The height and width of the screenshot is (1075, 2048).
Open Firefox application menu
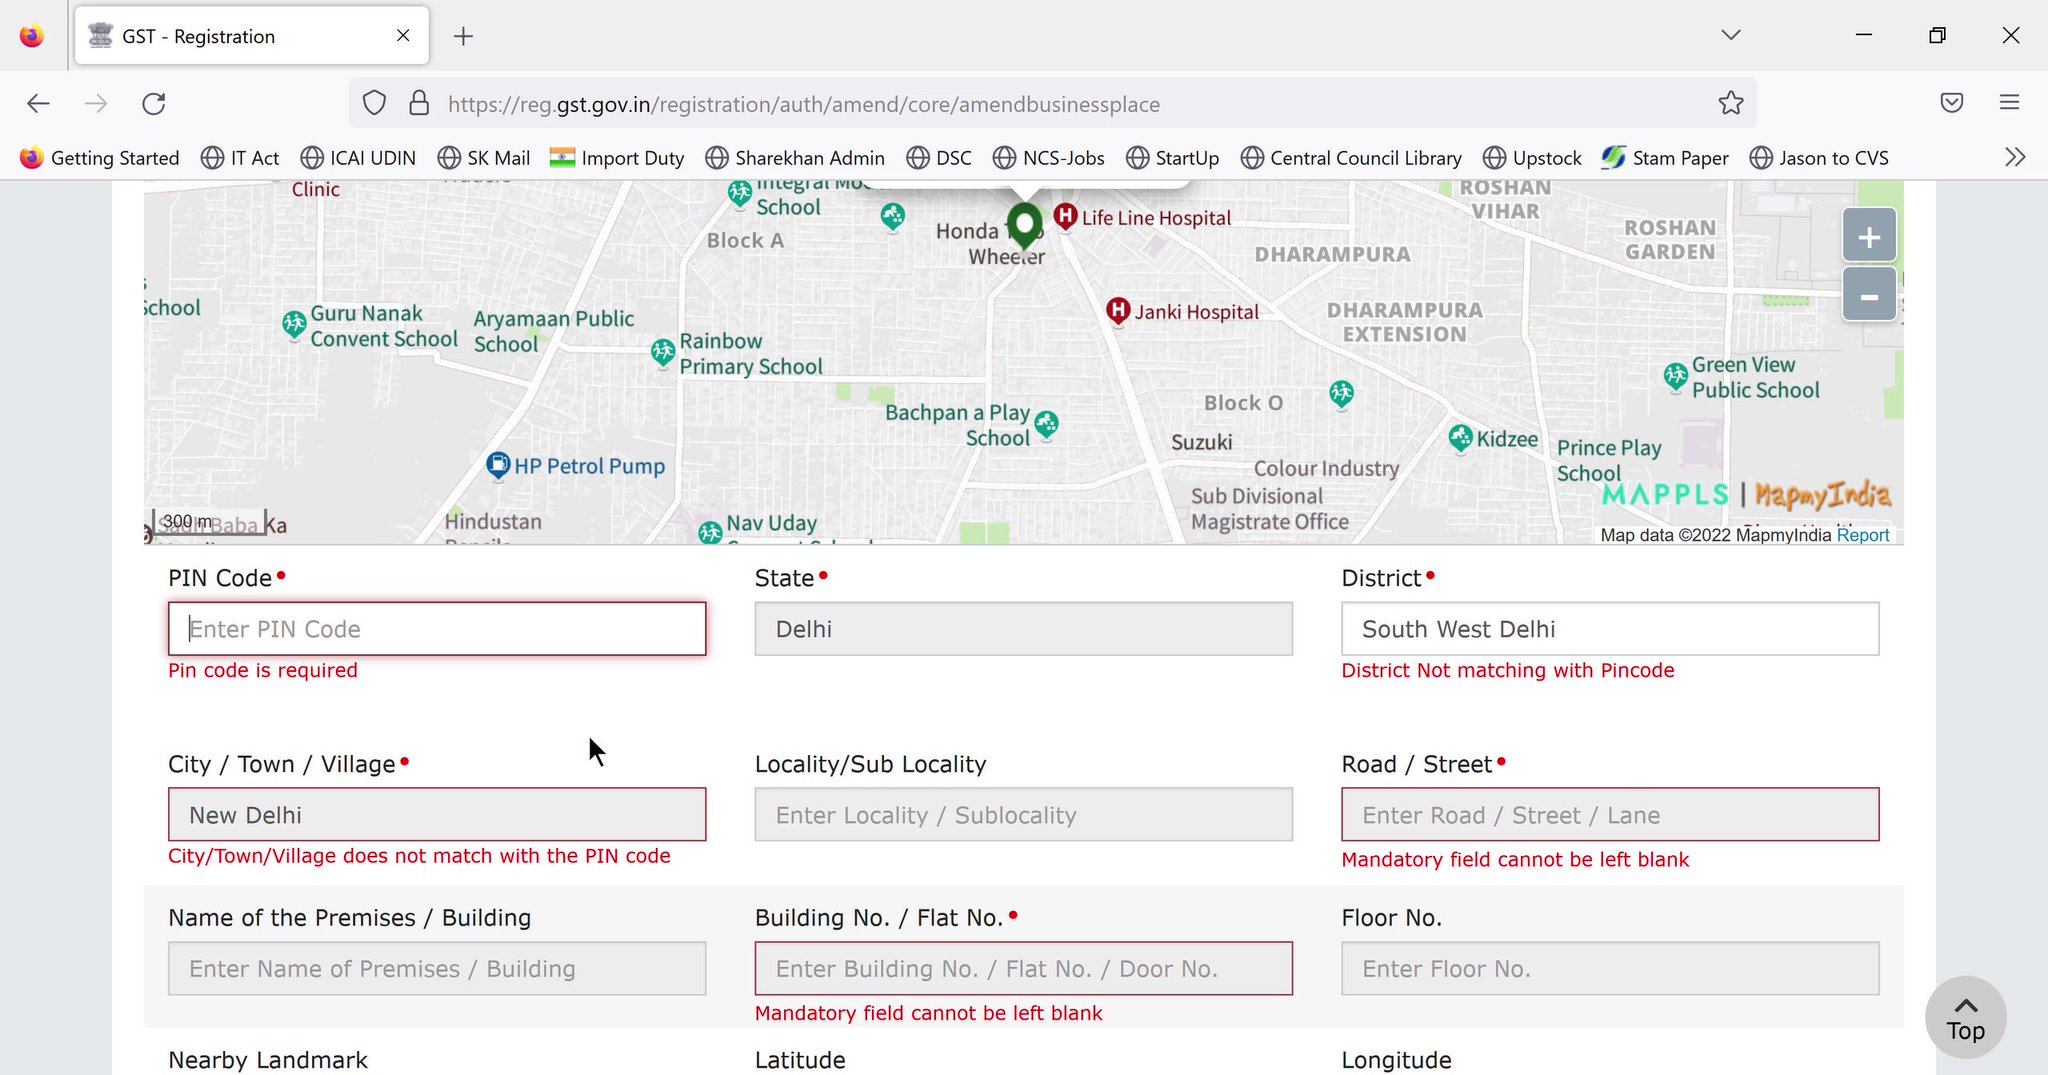click(2010, 103)
